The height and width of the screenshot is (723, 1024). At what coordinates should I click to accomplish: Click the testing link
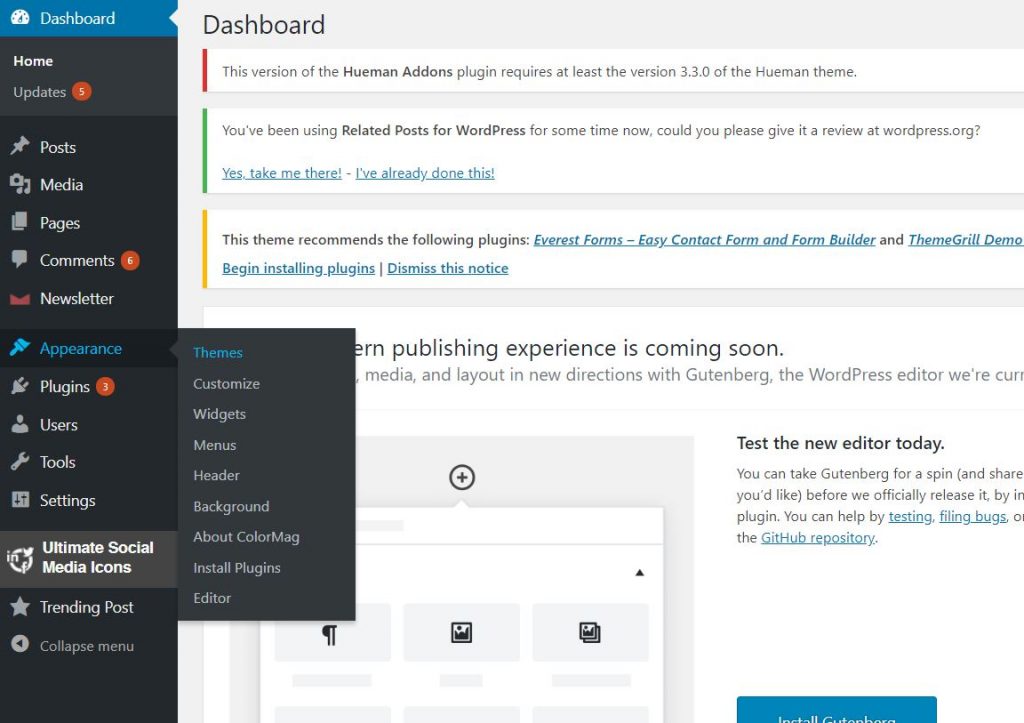[x=910, y=517]
